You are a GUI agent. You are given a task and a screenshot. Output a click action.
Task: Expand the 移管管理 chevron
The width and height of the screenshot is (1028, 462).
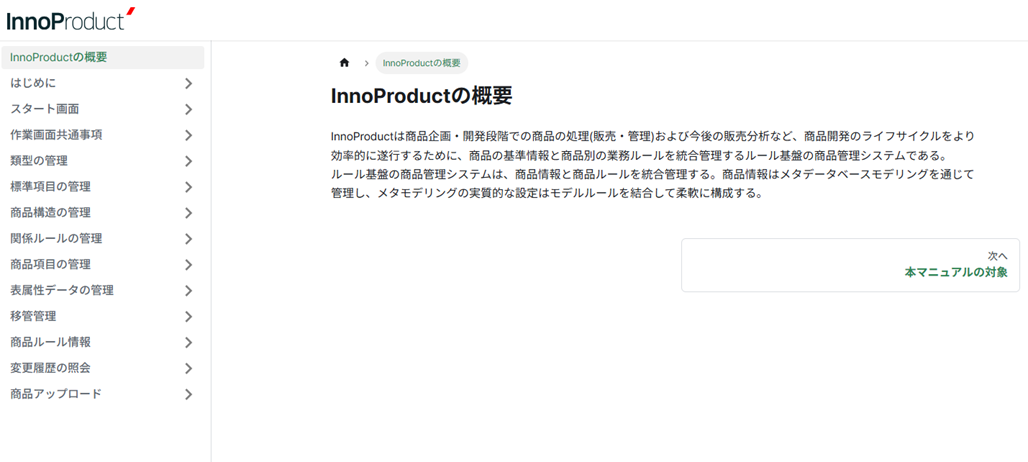pyautogui.click(x=188, y=317)
